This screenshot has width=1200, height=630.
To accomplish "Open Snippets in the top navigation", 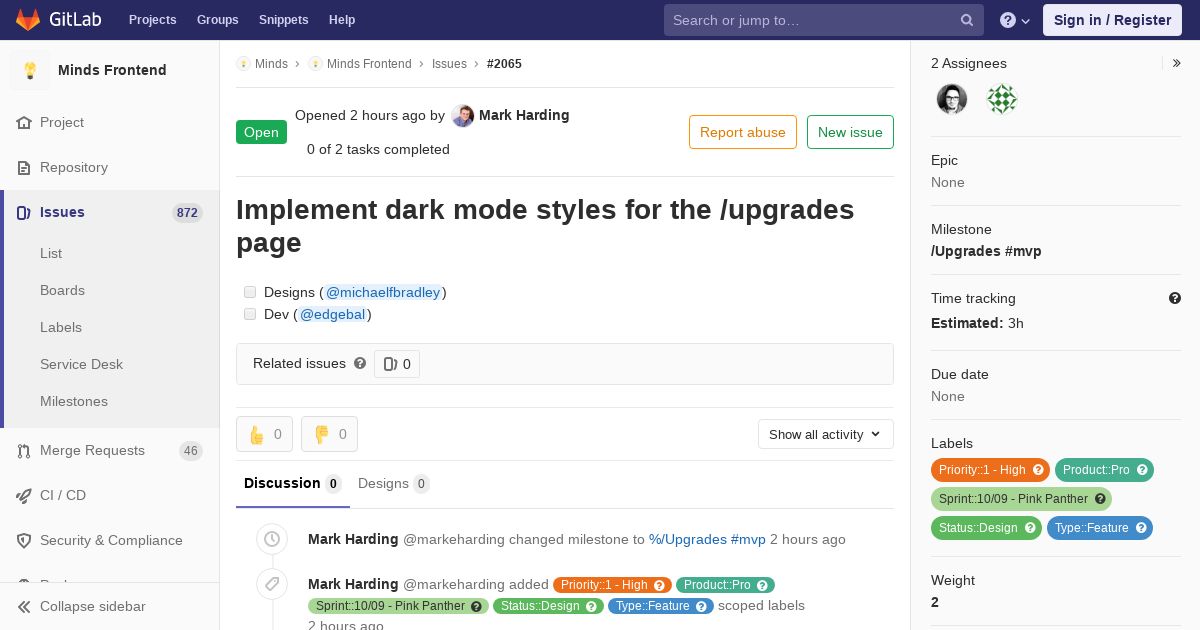I will tap(283, 20).
